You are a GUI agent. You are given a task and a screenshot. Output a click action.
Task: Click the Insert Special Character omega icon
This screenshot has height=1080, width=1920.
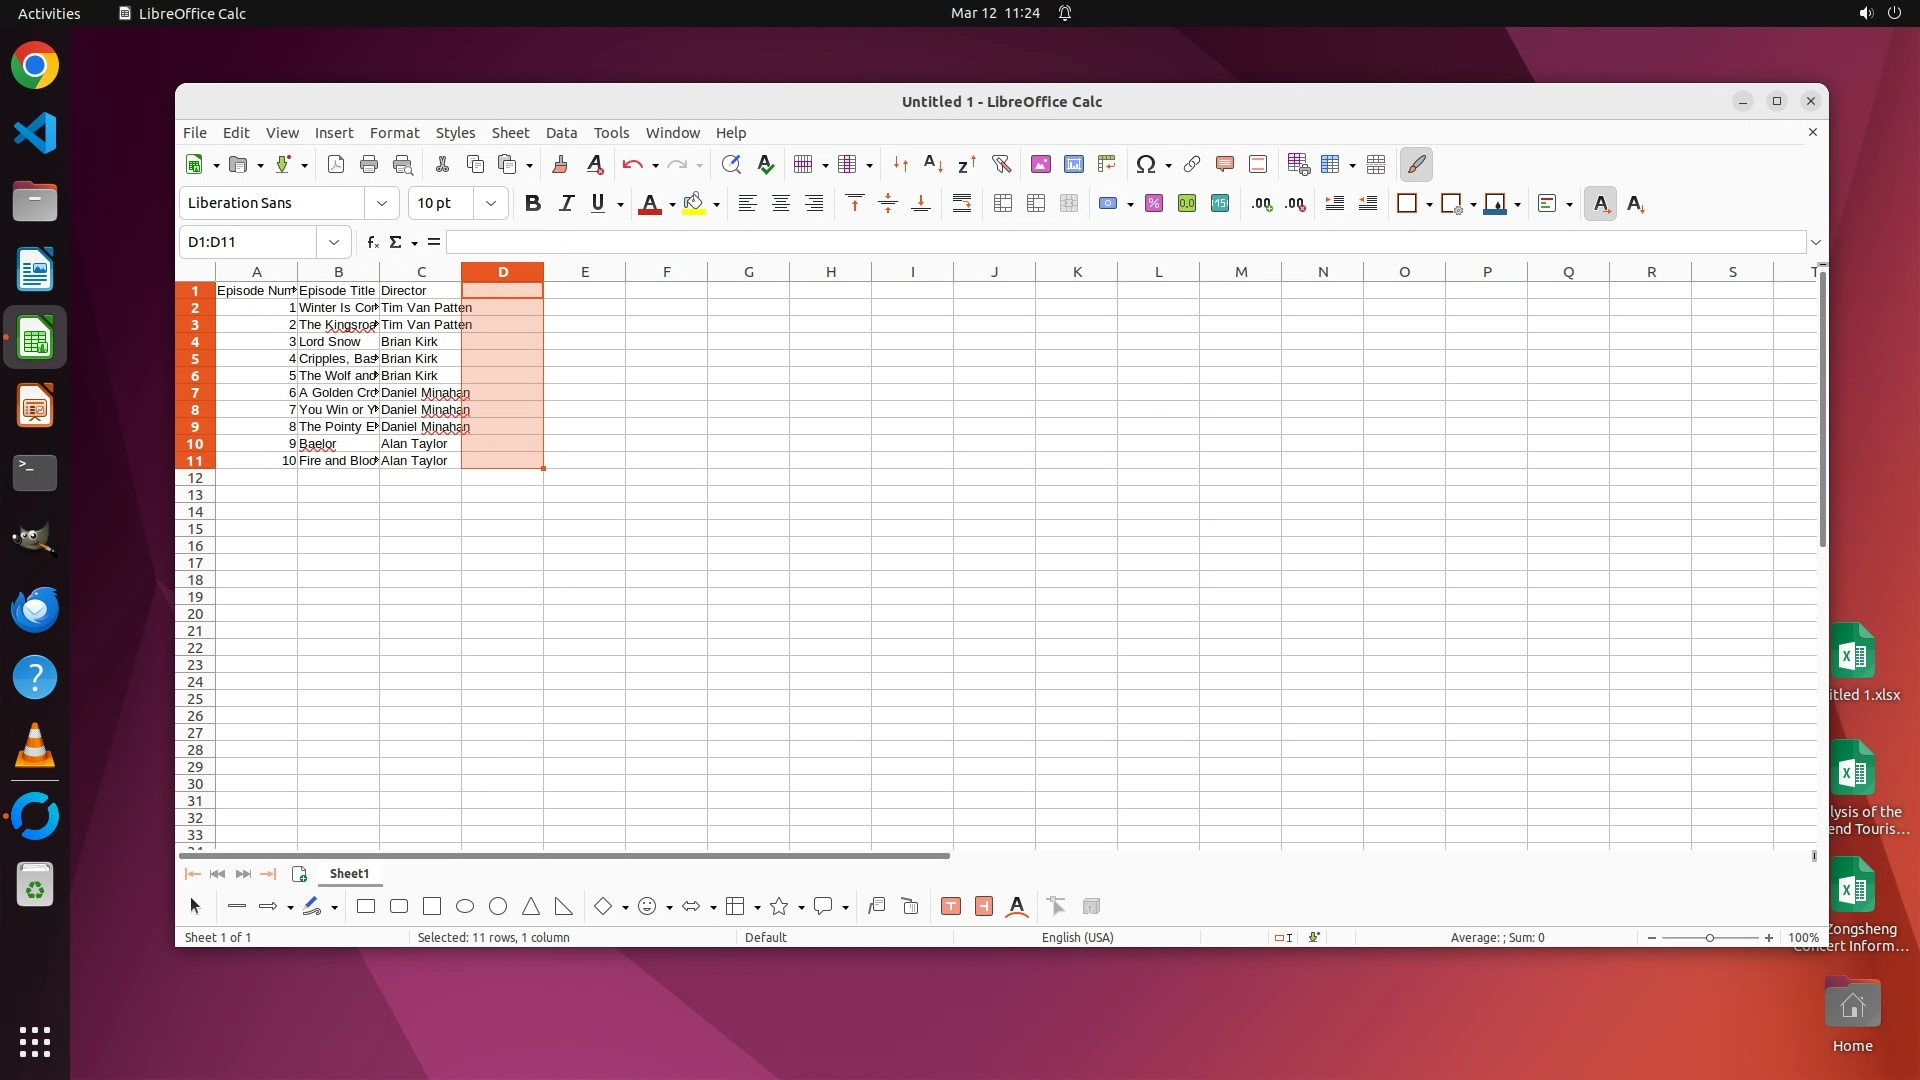(1146, 165)
